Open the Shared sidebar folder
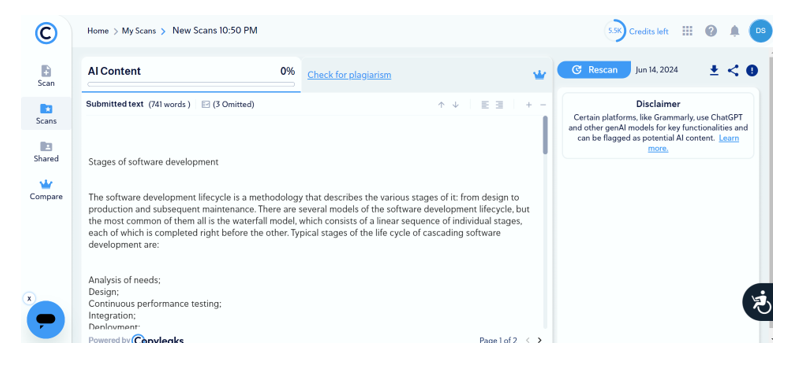Viewport: 795px width, 366px height. [46, 152]
